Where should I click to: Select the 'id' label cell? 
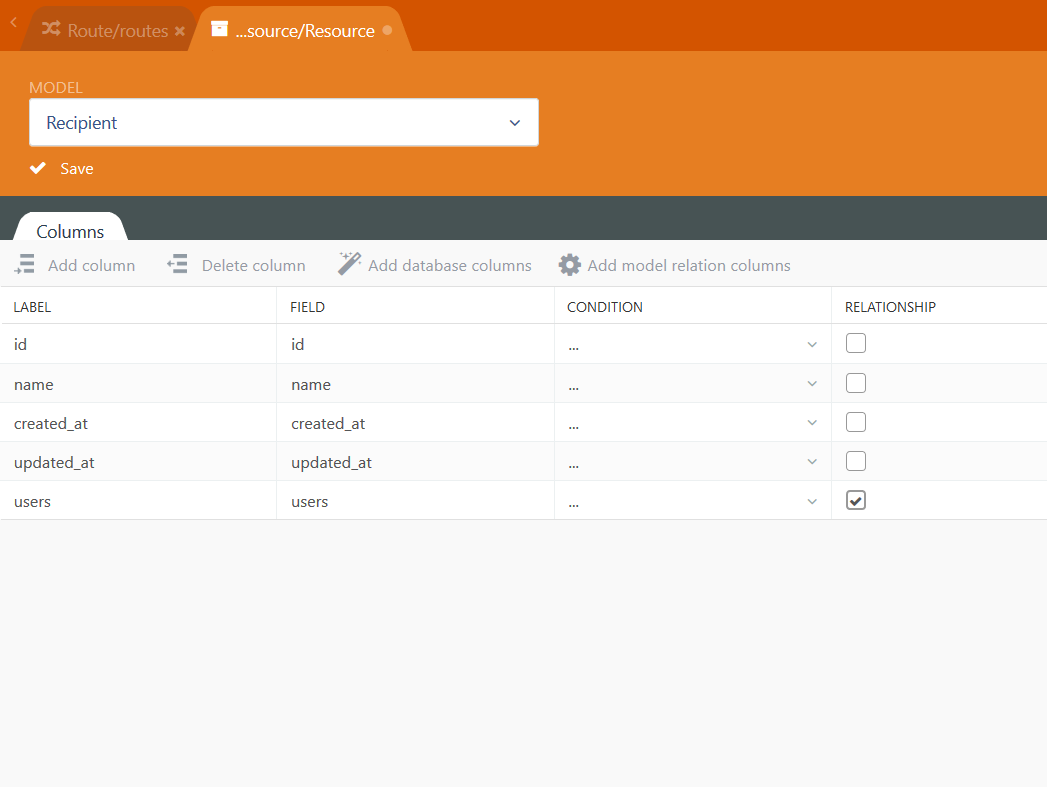point(138,344)
